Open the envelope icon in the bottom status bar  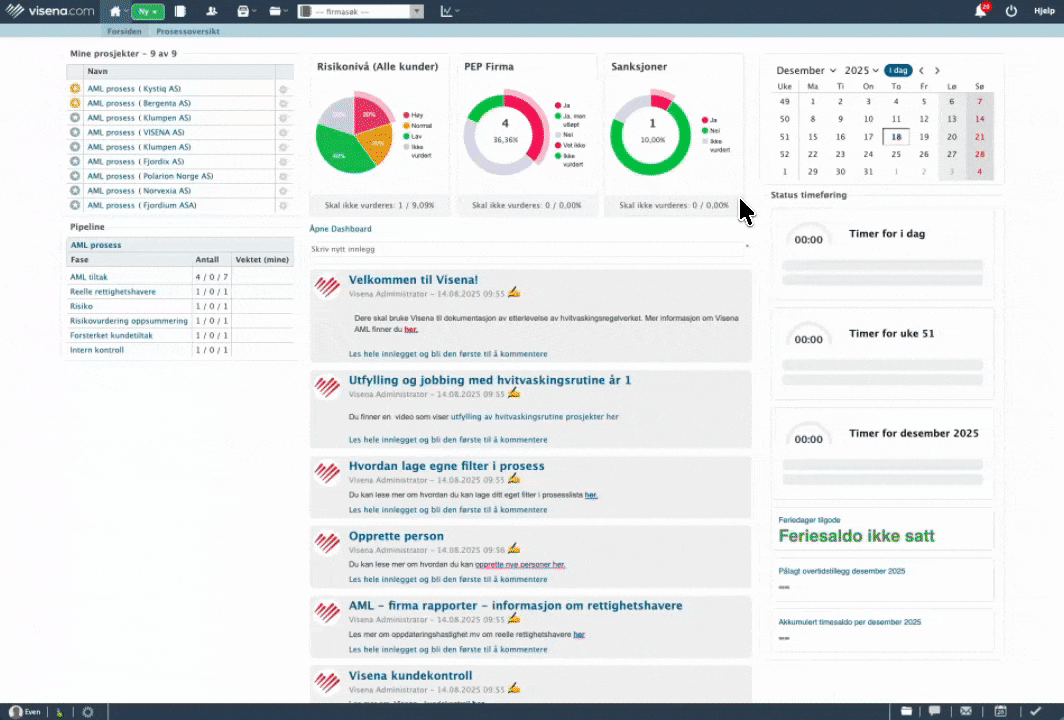point(964,712)
